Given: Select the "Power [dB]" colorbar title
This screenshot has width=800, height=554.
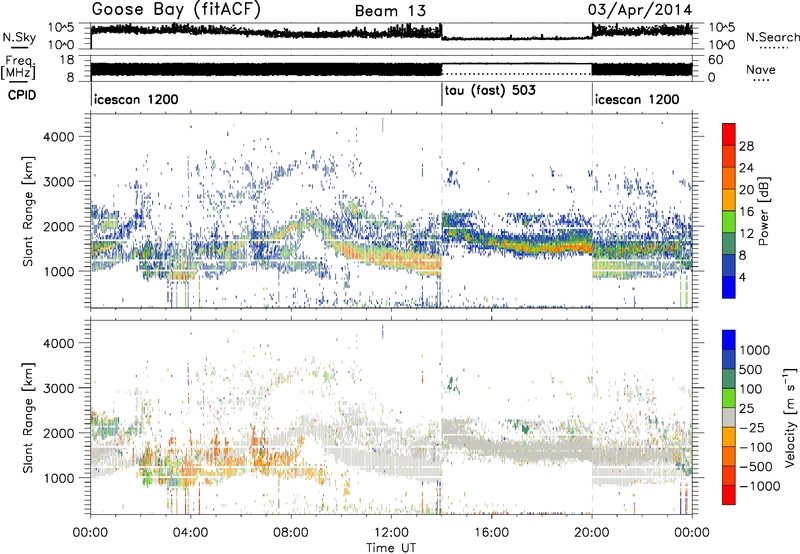Looking at the screenshot, I should point(763,211).
